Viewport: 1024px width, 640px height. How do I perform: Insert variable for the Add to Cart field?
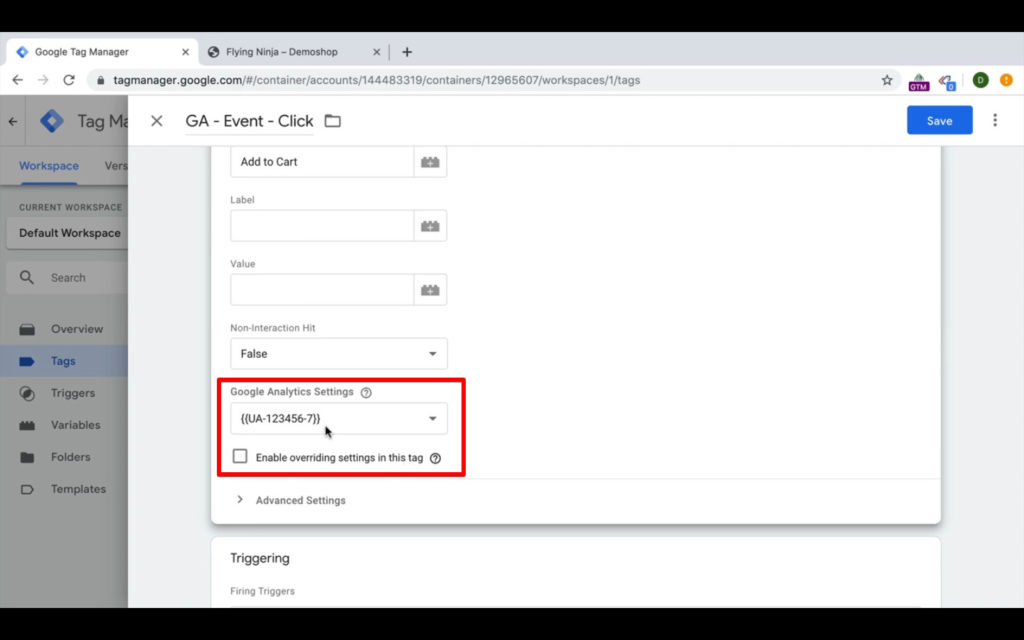pos(430,162)
